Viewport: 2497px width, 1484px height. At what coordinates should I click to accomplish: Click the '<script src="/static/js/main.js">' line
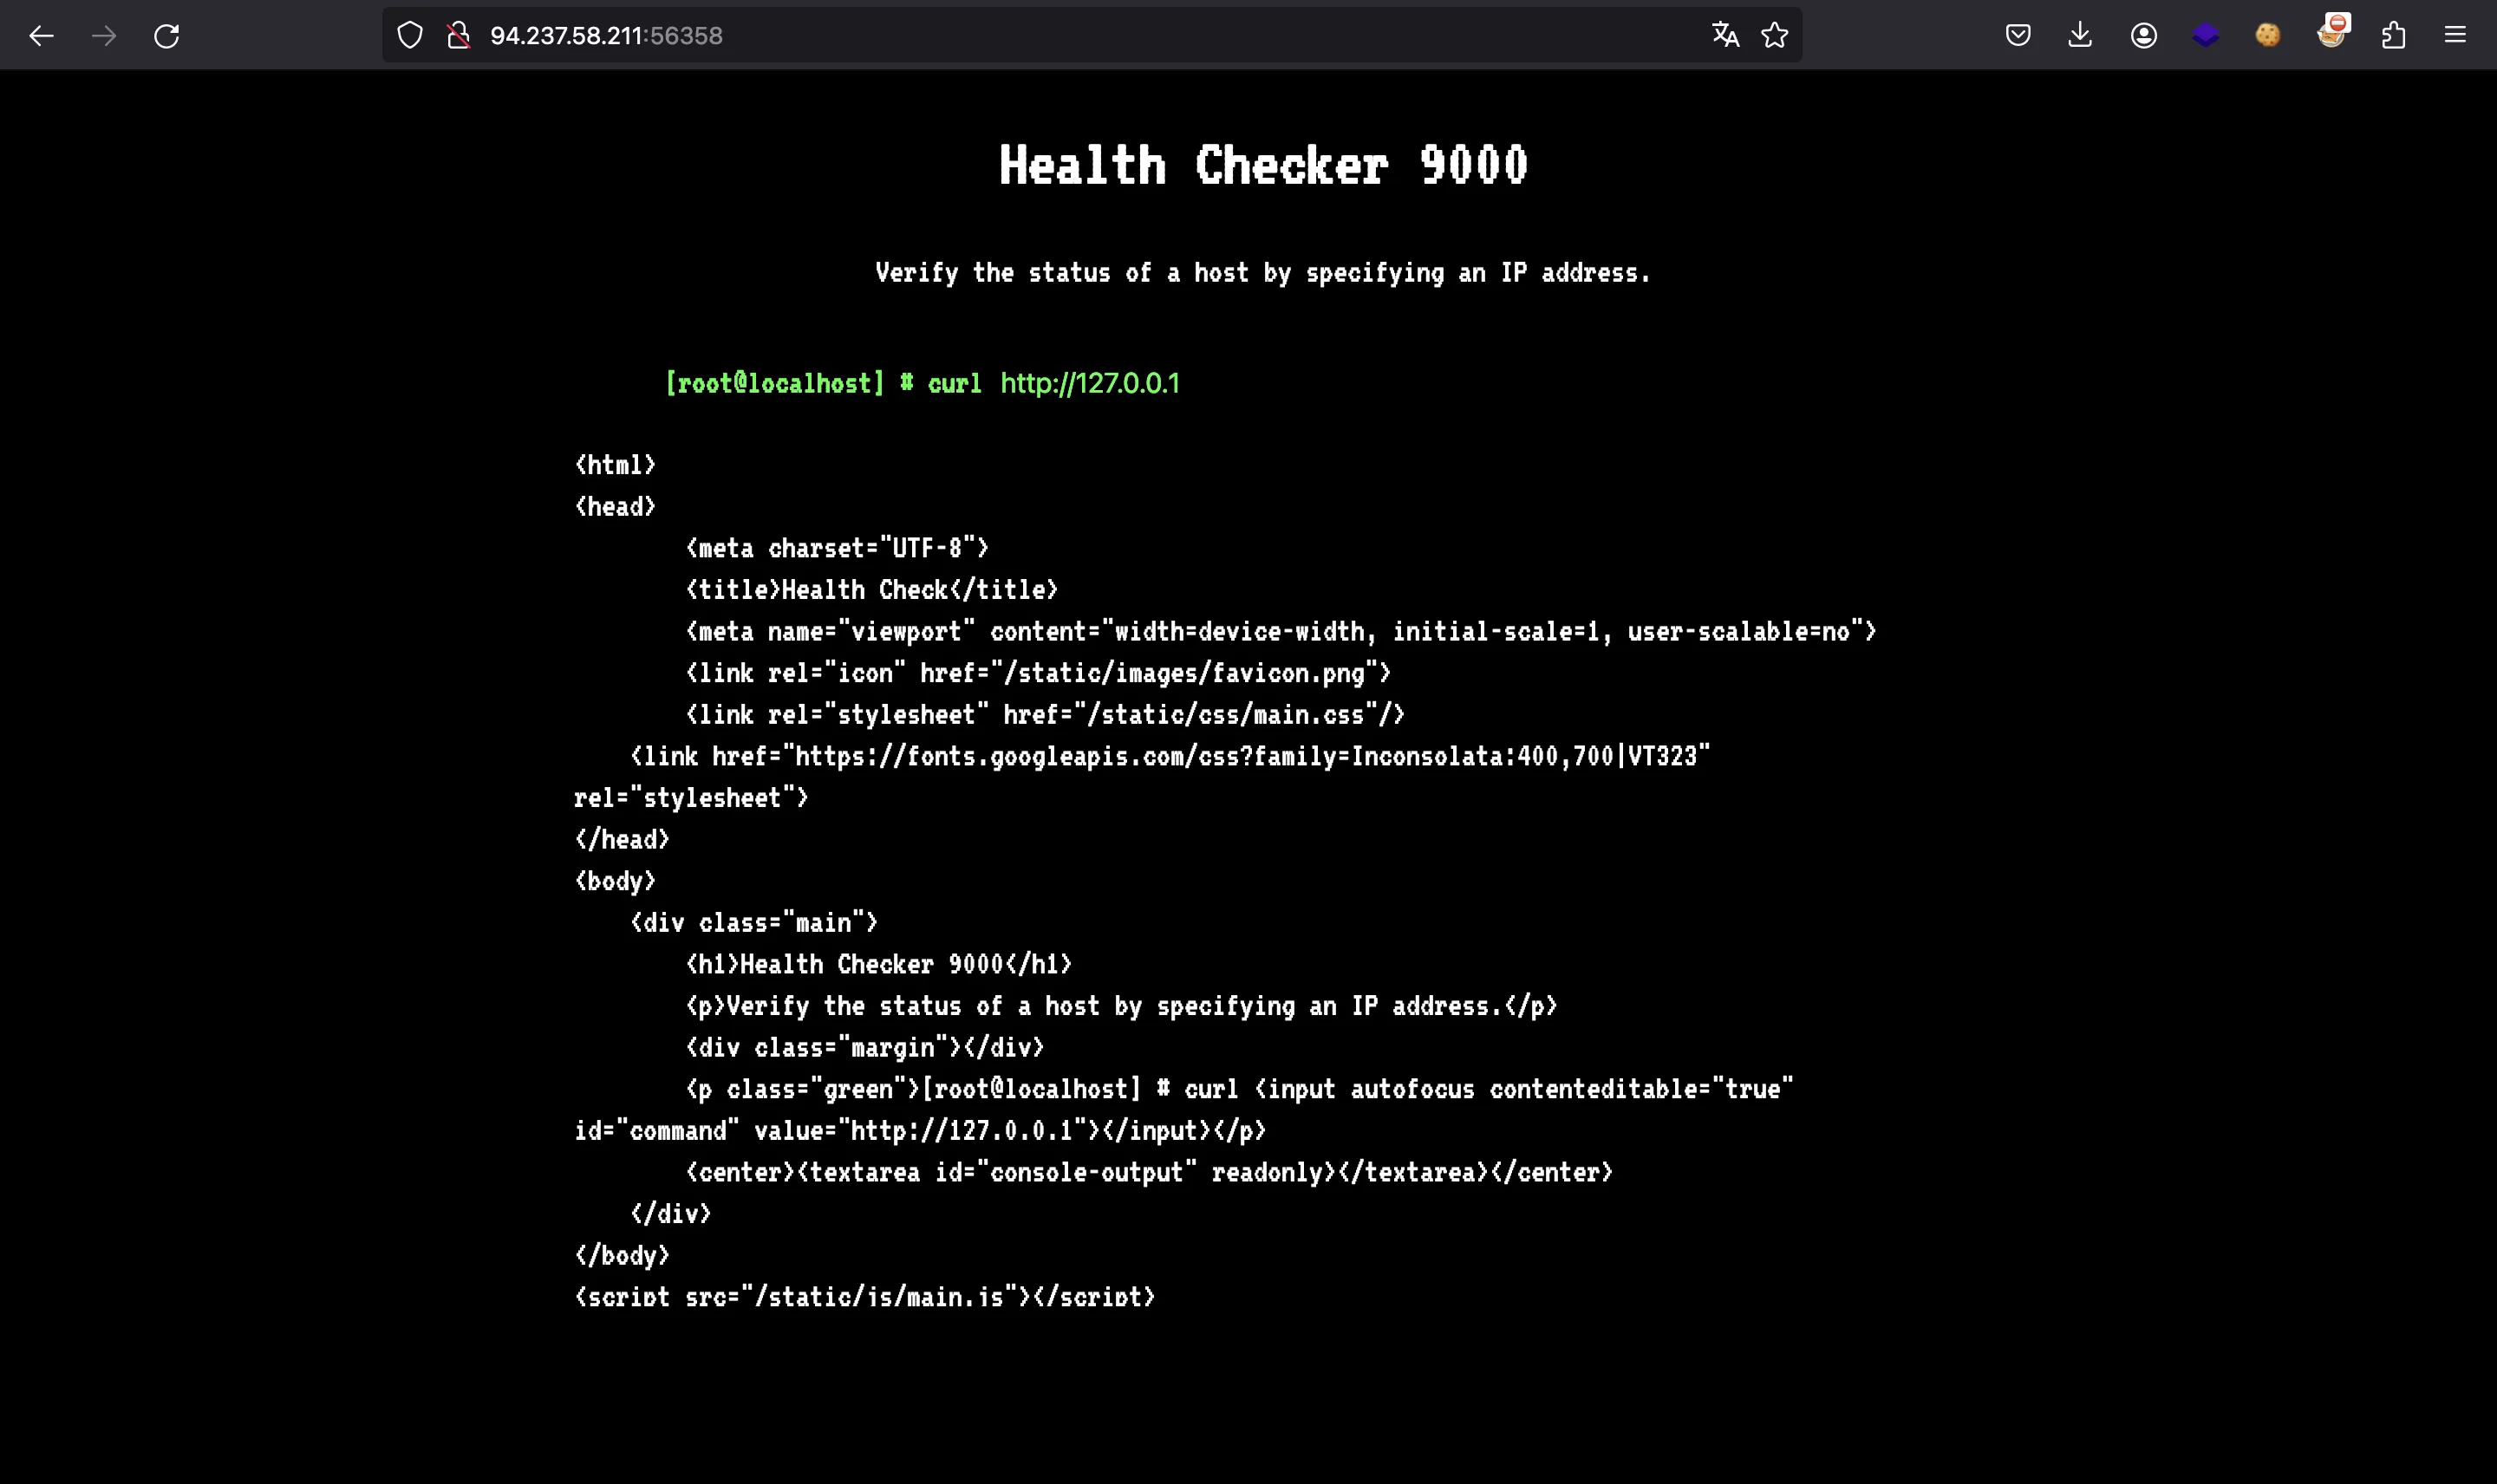point(865,1297)
